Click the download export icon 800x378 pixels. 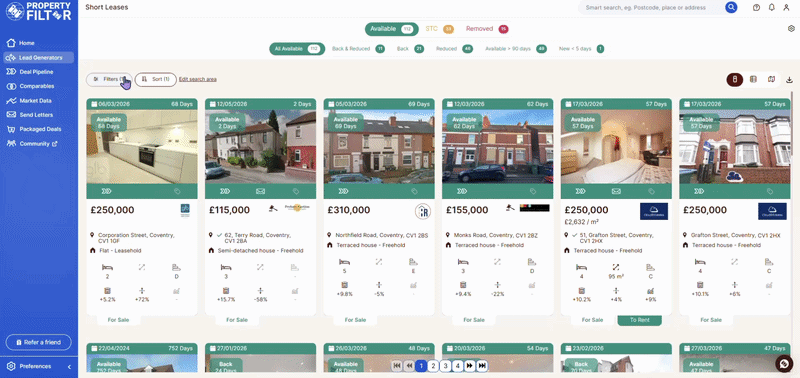(790, 80)
